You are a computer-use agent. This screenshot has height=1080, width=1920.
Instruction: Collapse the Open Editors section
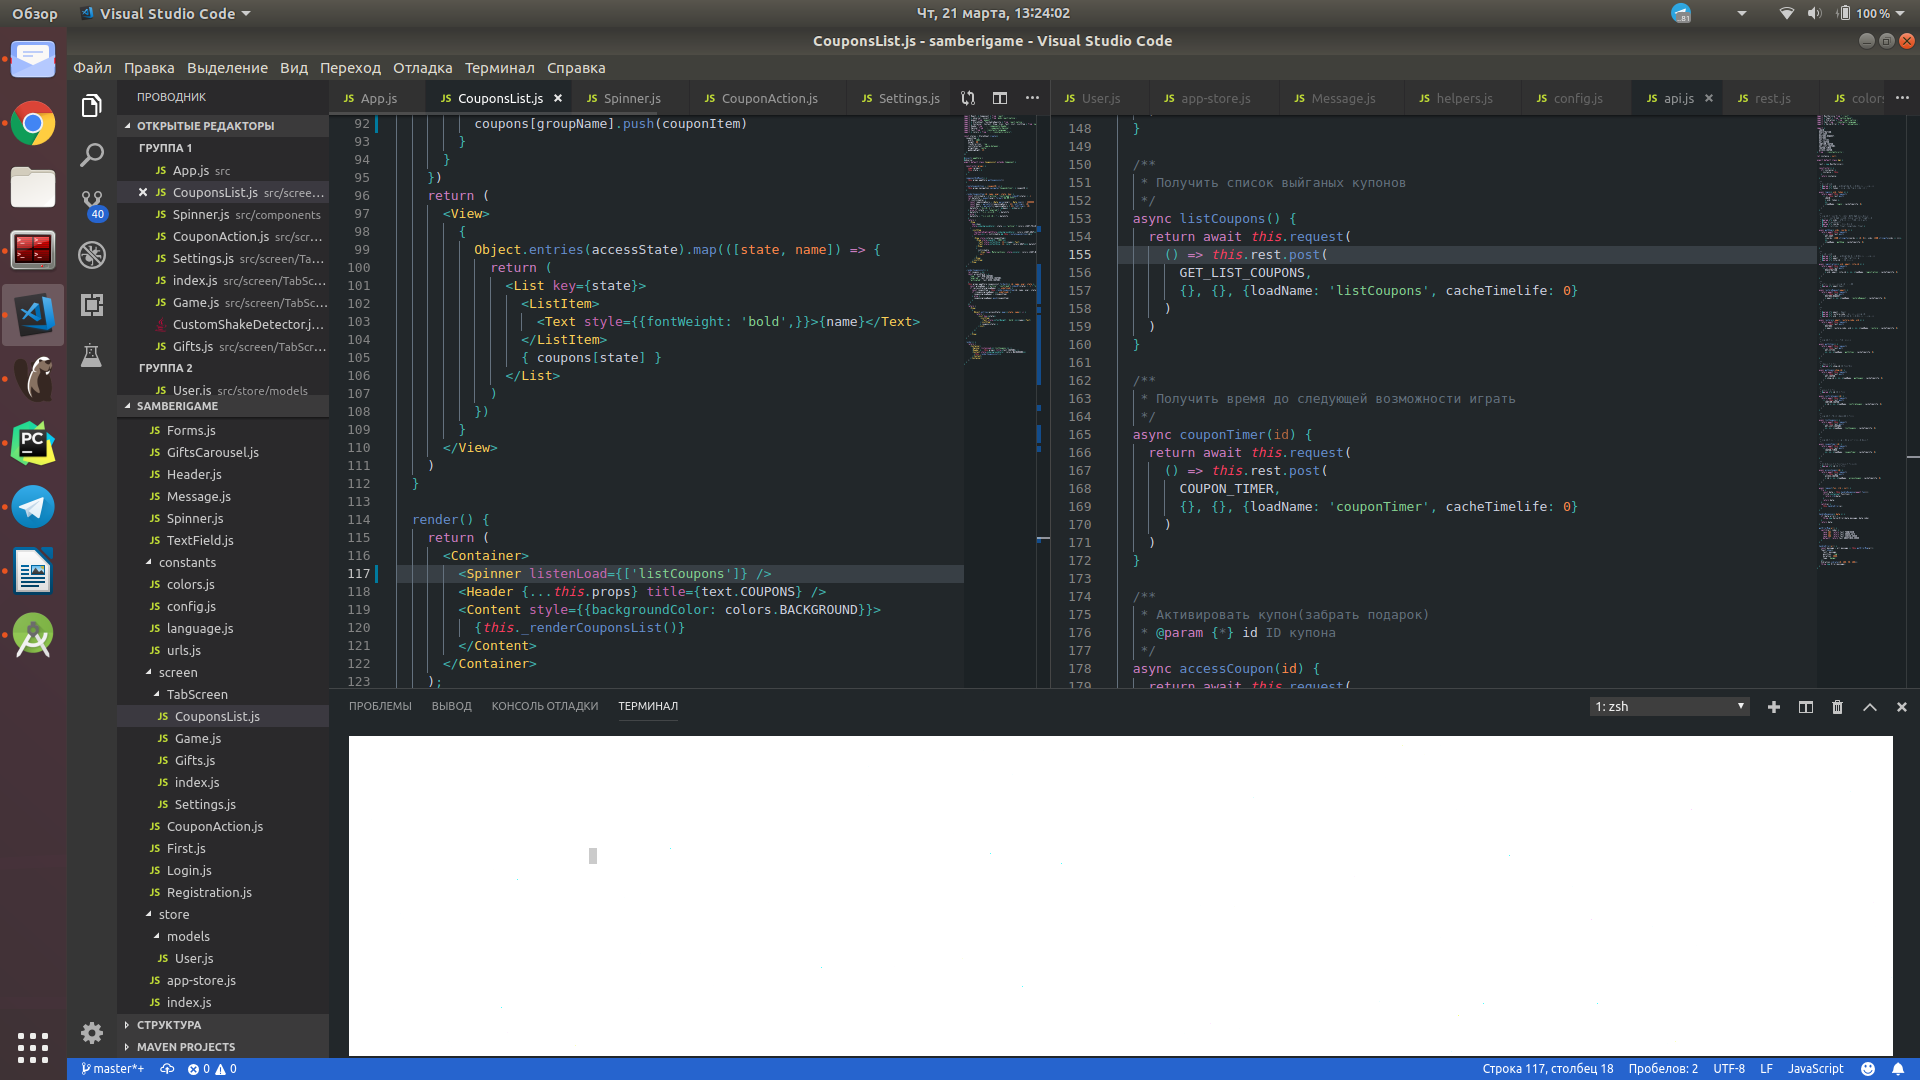point(223,126)
